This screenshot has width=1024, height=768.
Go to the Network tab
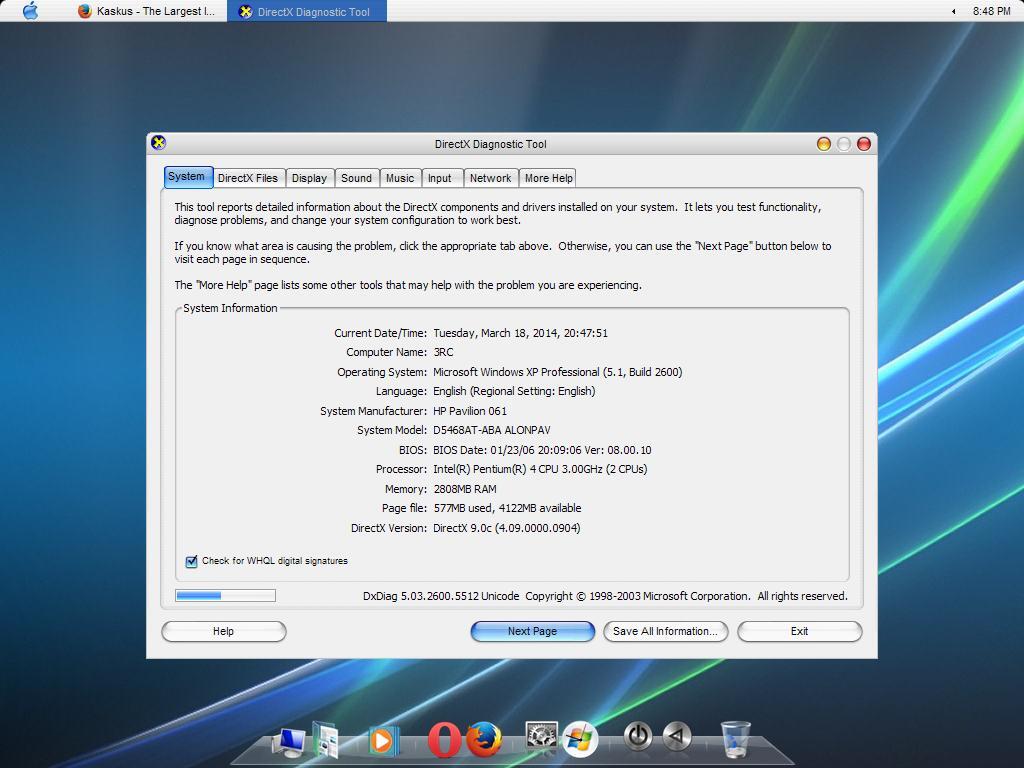[490, 178]
